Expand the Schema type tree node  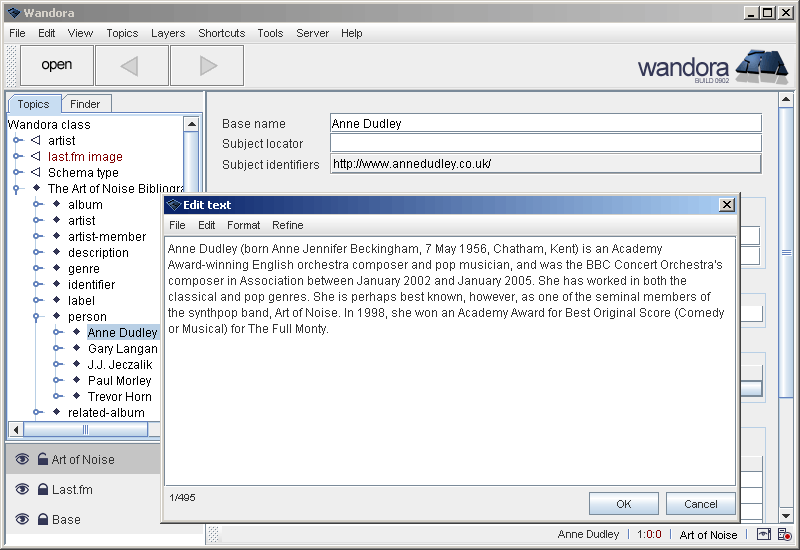pyautogui.click(x=17, y=173)
